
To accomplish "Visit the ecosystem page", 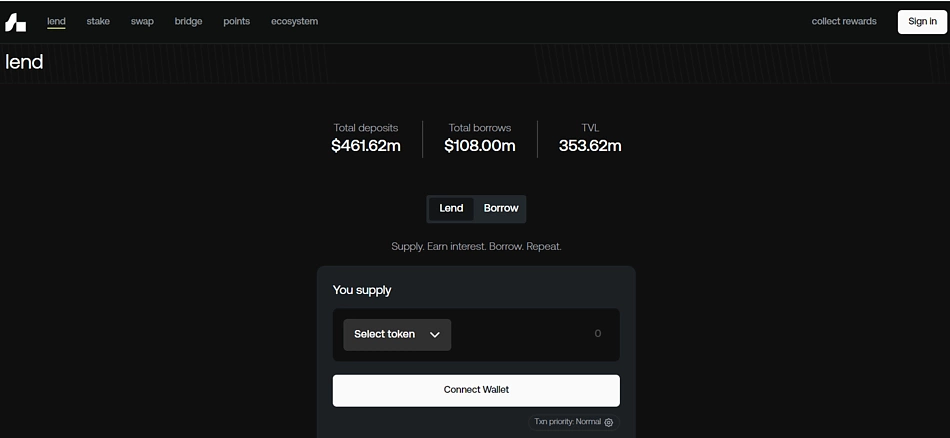I will click(x=294, y=21).
